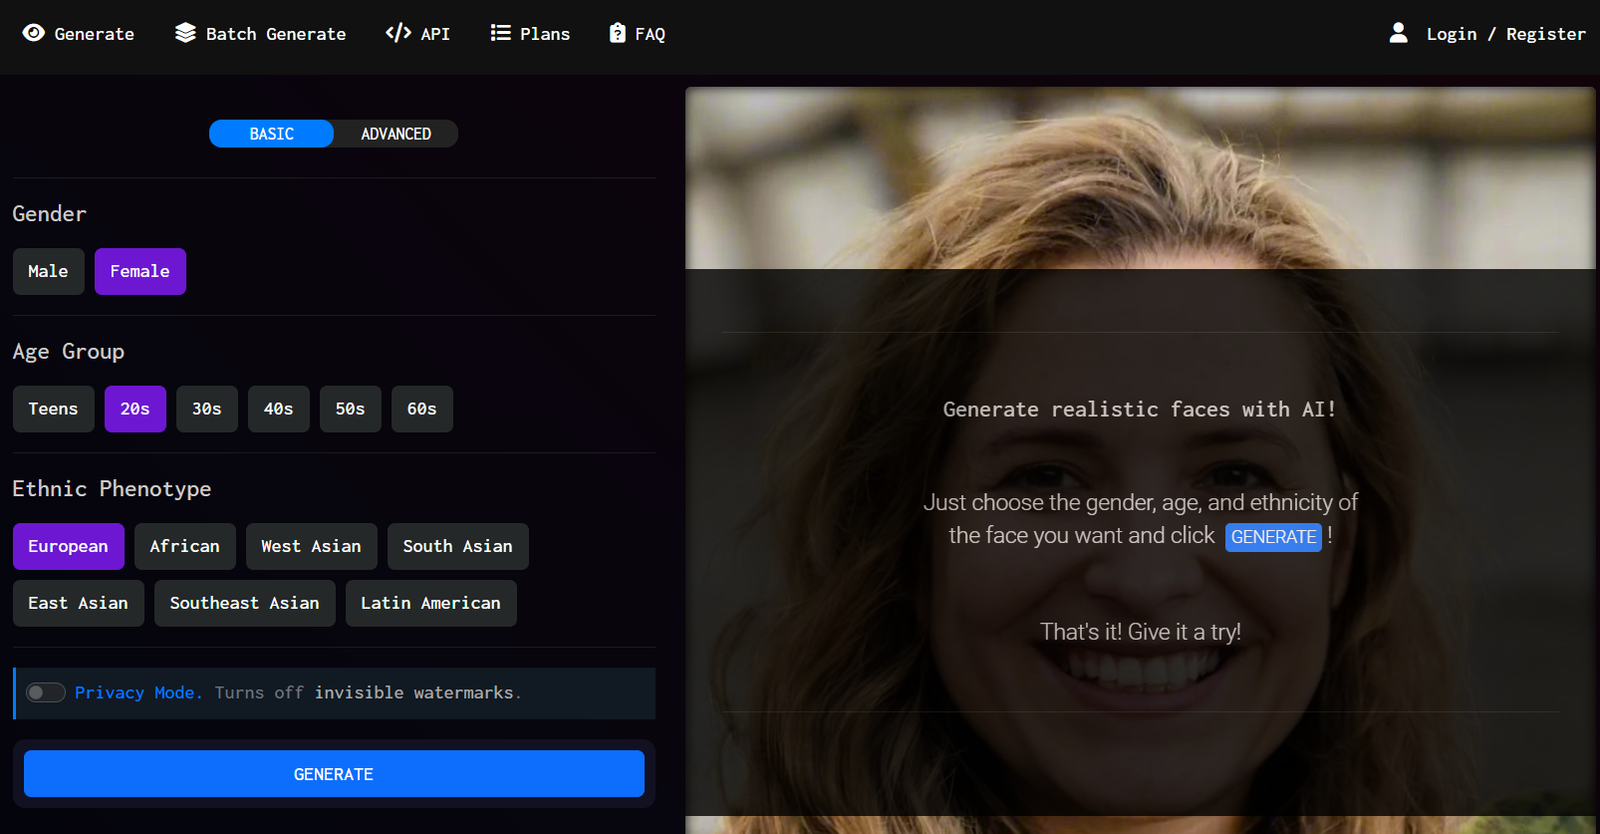Click the Generate eye icon in navbar

[34, 33]
